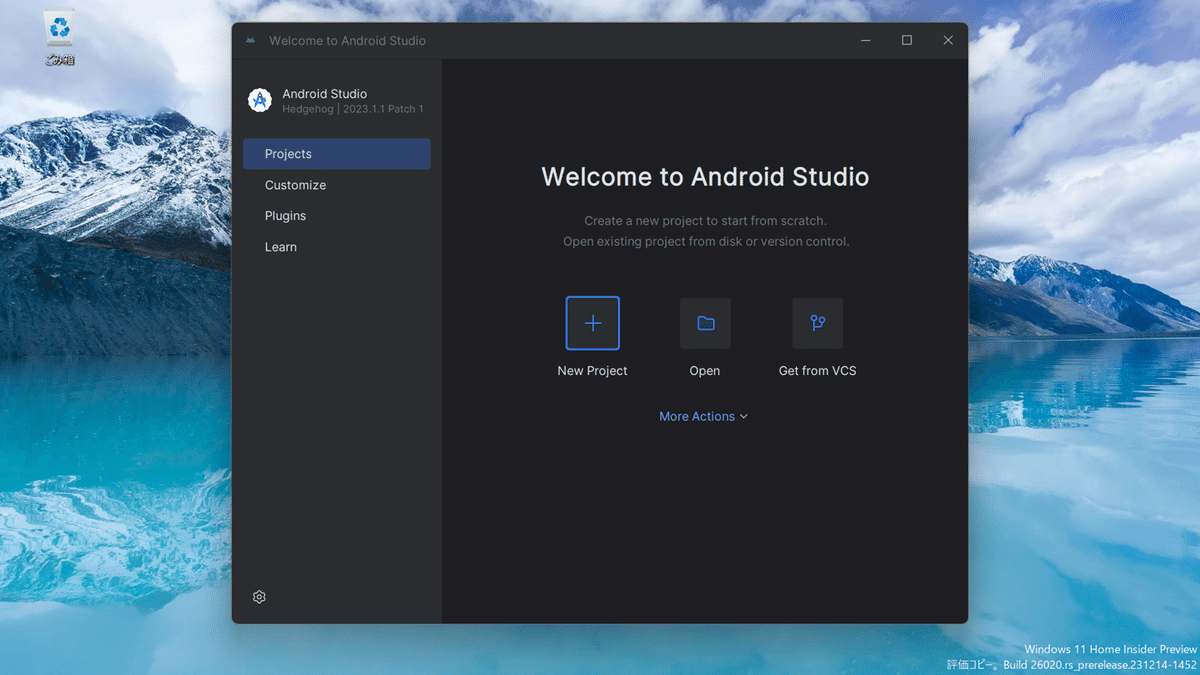Click the Get from VCS label
Image resolution: width=1200 pixels, height=675 pixels.
point(818,371)
